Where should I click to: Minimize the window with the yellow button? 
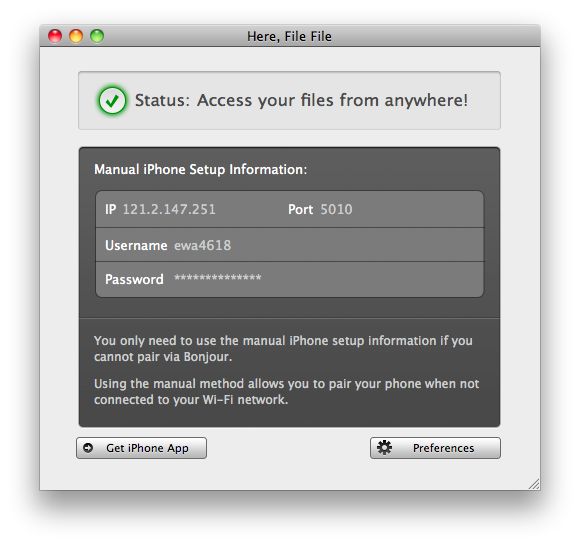[76, 36]
